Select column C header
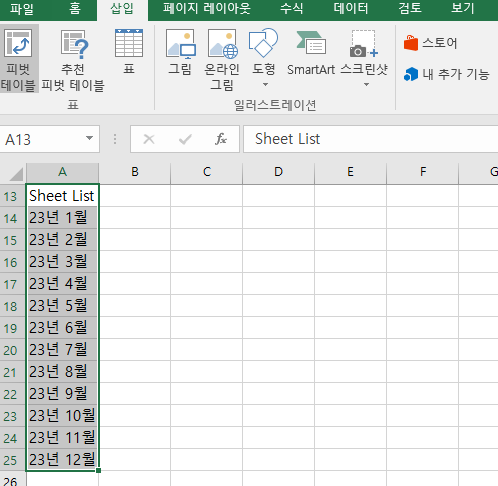498x486 pixels. point(207,173)
